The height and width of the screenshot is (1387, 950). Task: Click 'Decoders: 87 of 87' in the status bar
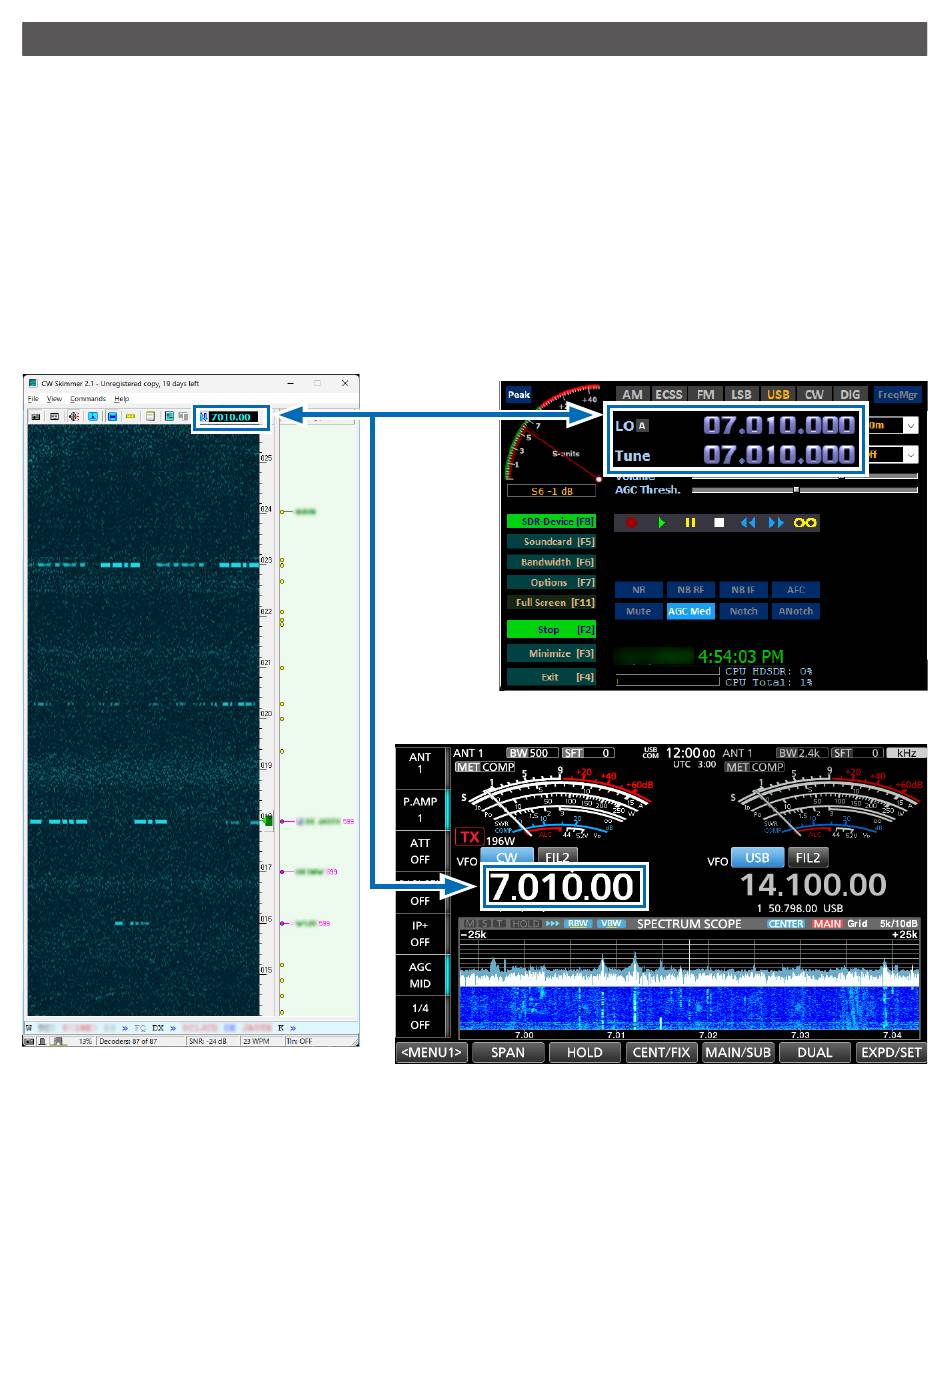coord(129,1041)
